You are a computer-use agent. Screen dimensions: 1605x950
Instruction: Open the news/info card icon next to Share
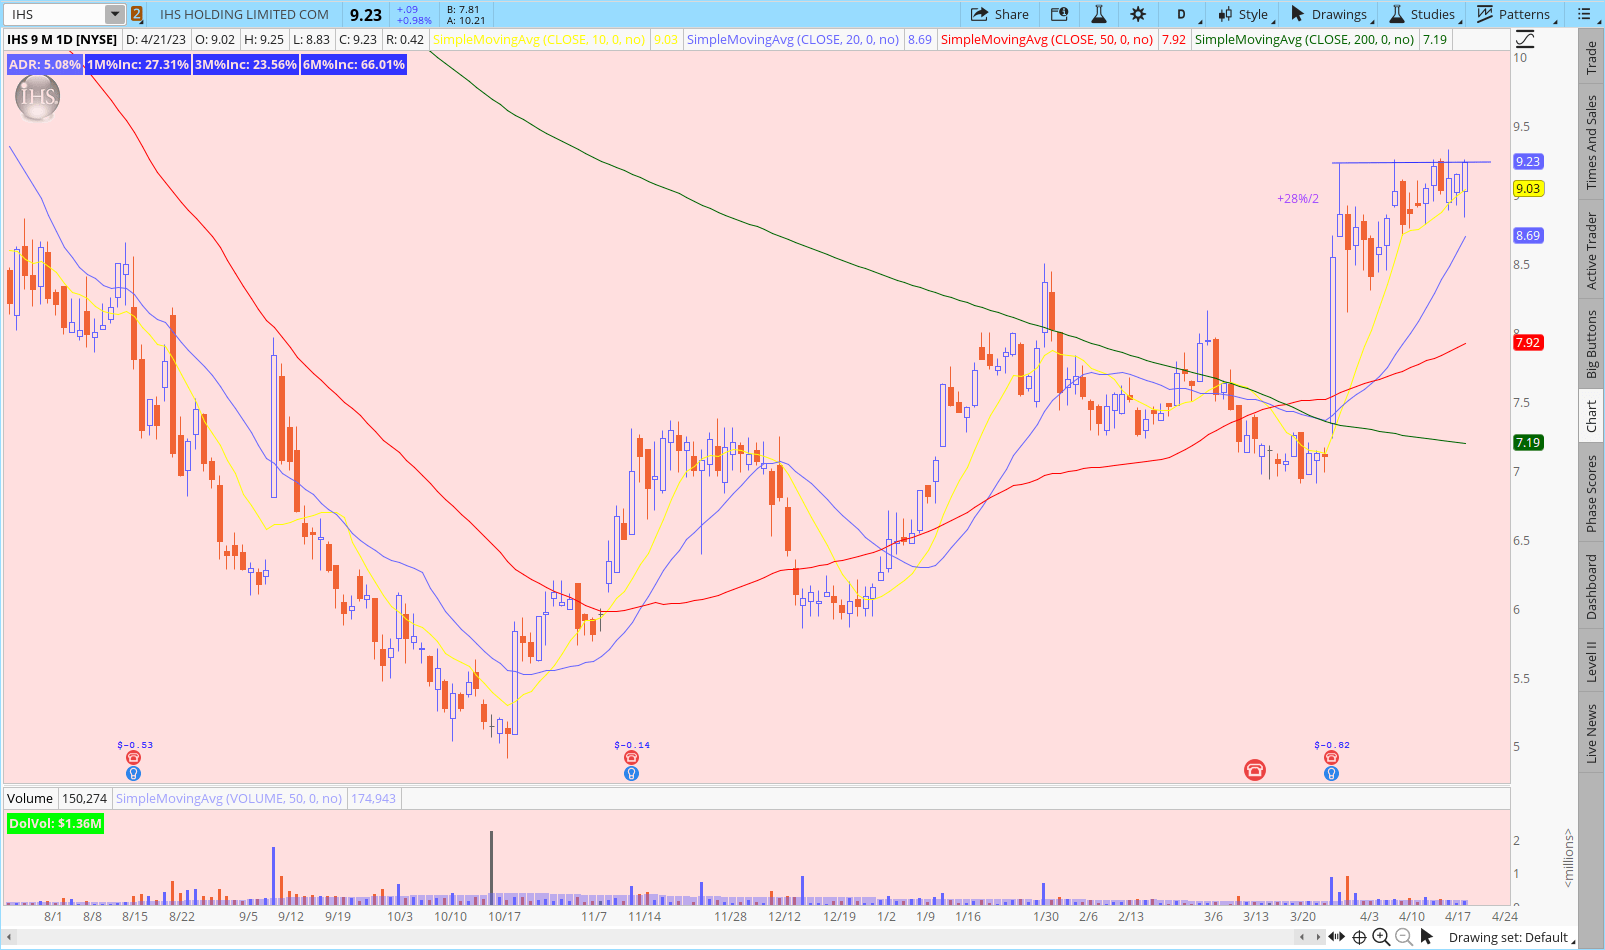coord(1060,14)
